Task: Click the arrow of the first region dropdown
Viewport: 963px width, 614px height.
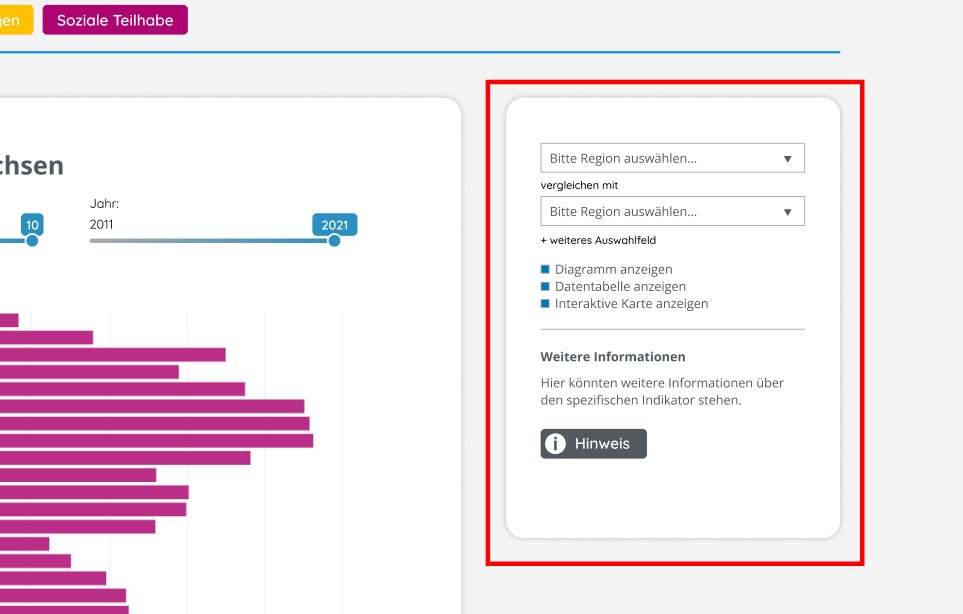Action: point(787,159)
